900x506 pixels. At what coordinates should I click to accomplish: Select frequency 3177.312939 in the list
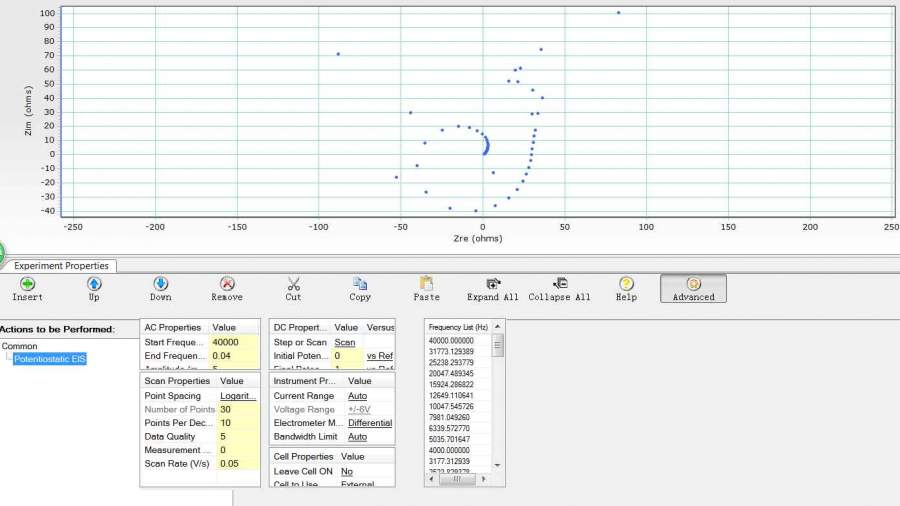pos(451,461)
